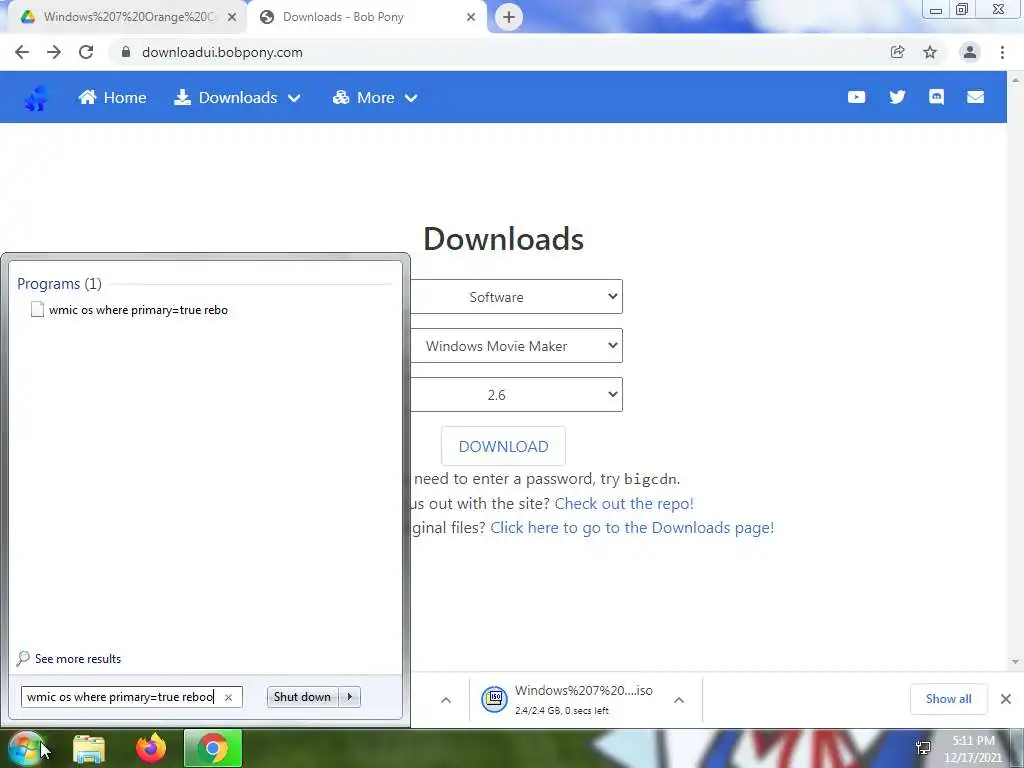Click the page scrollbar down arrow
Screen dimensions: 1024x768
(1016, 662)
